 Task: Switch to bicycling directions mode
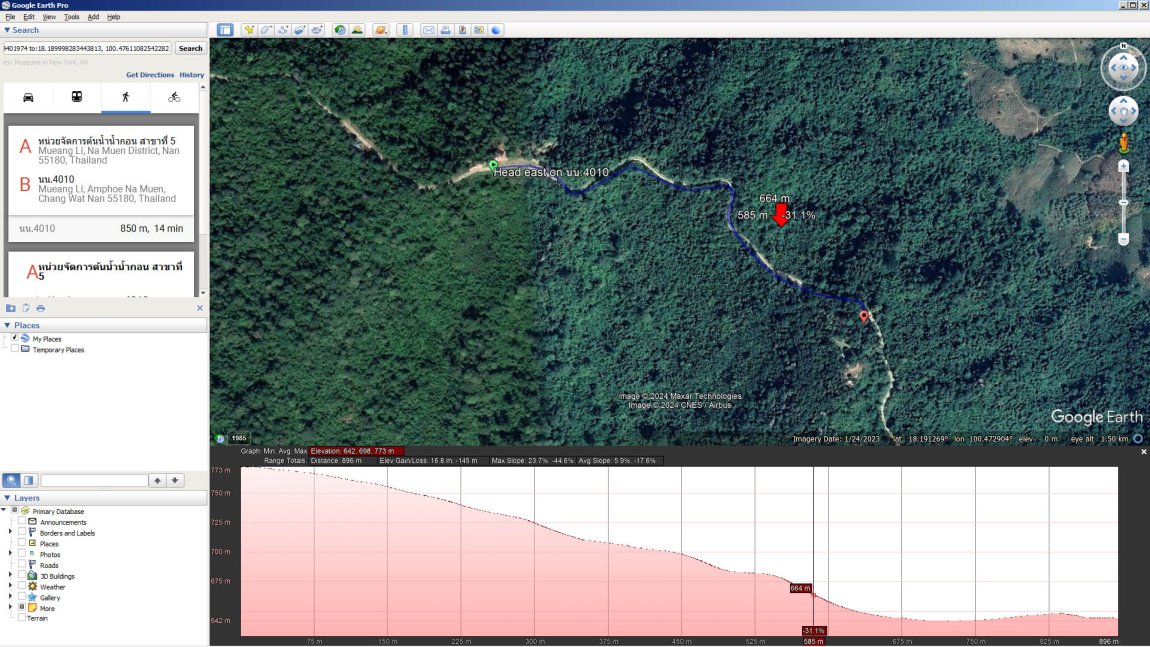click(x=173, y=97)
